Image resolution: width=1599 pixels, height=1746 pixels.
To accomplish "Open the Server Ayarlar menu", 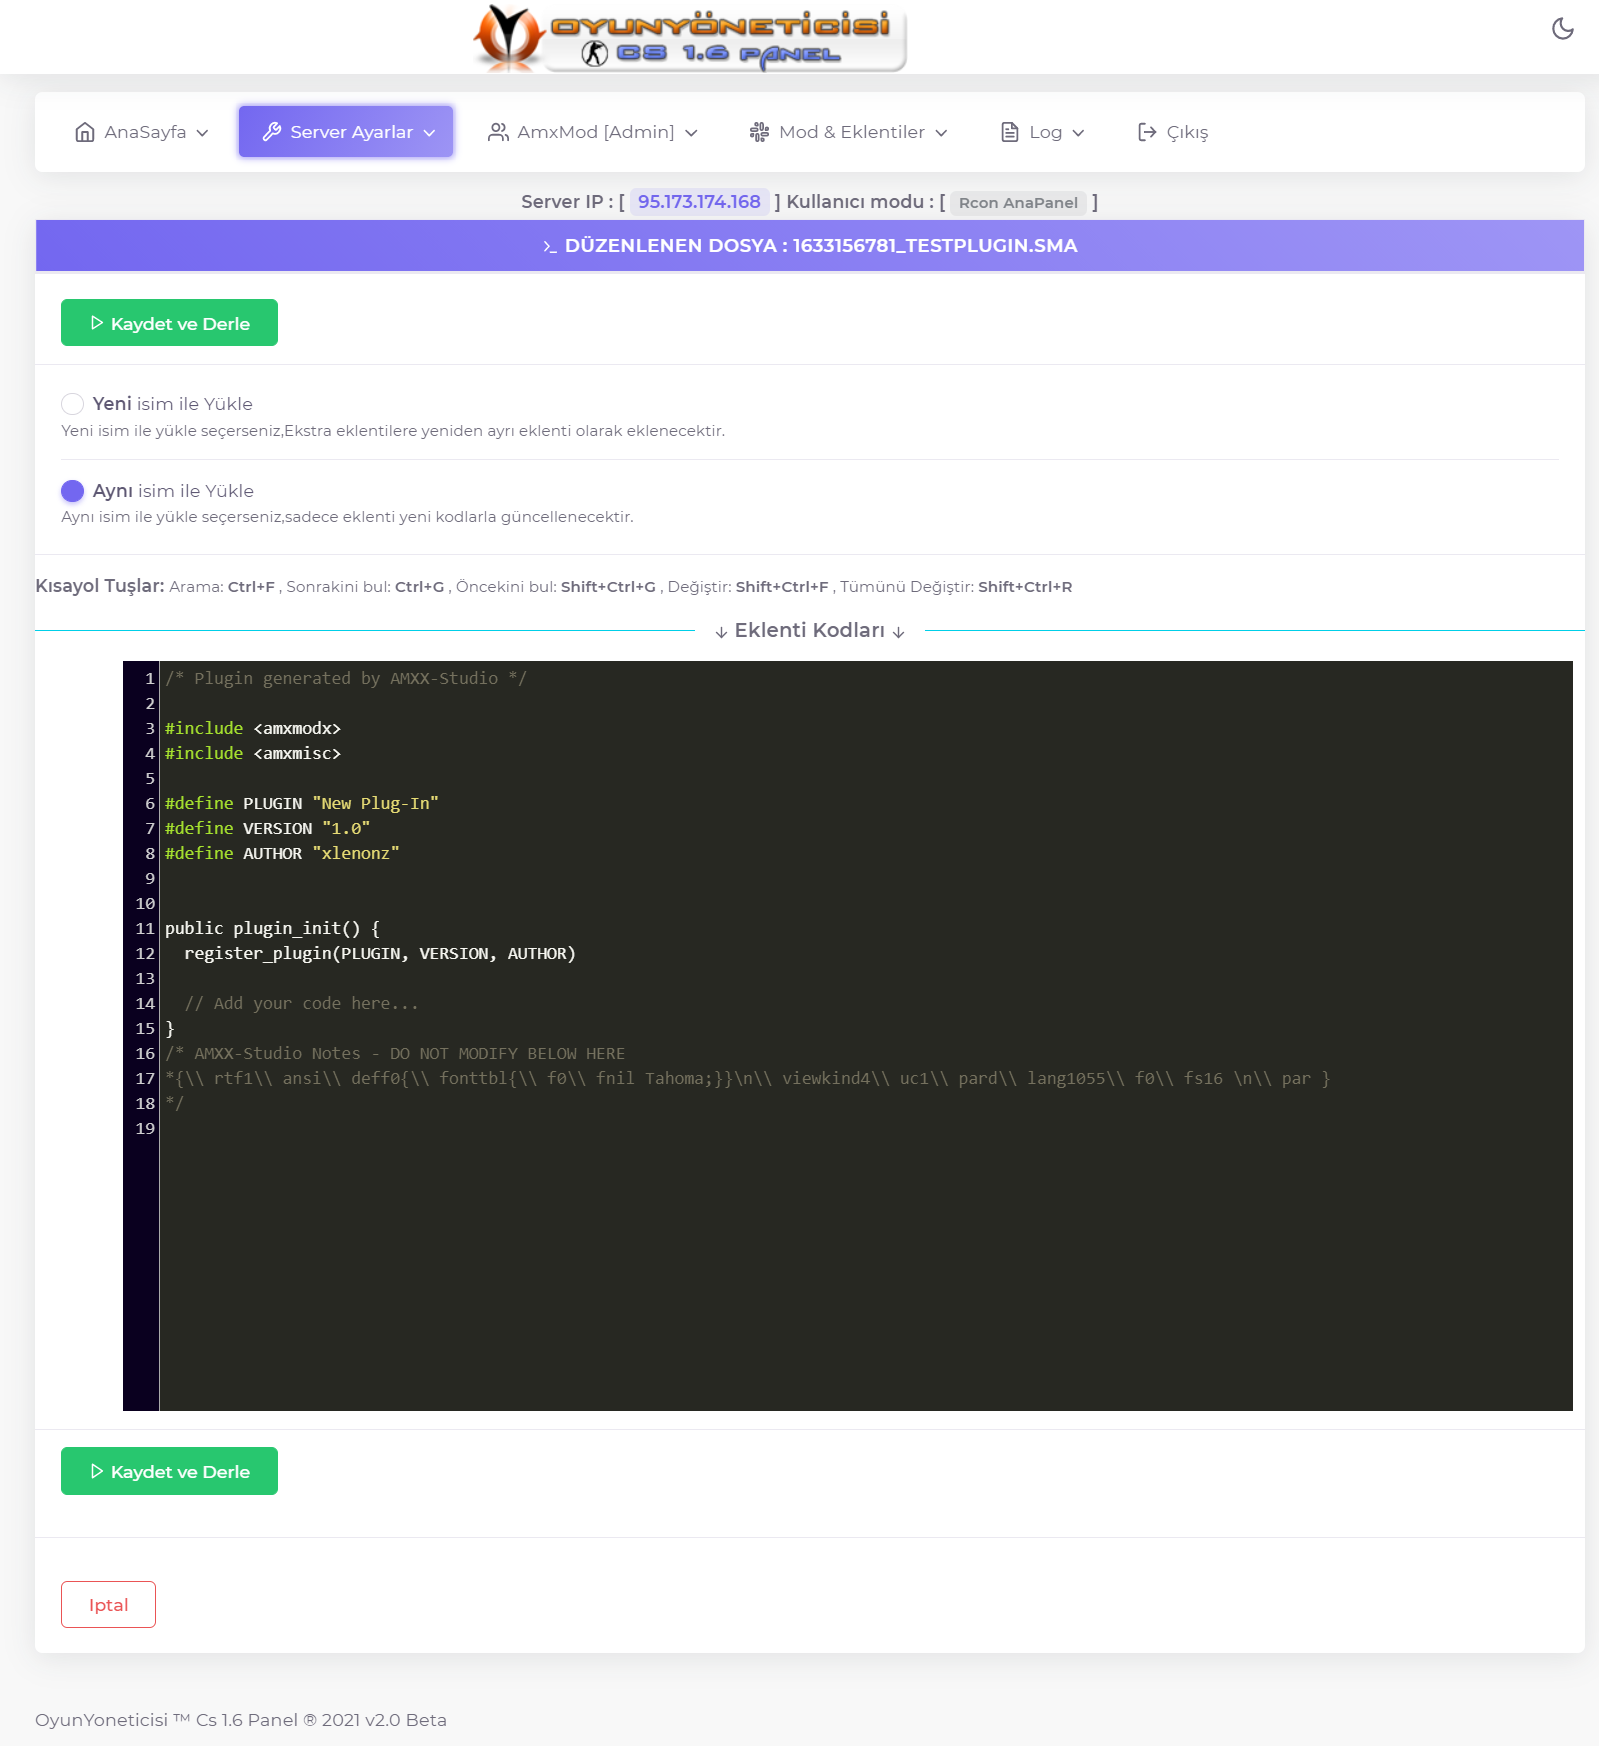I will click(346, 132).
